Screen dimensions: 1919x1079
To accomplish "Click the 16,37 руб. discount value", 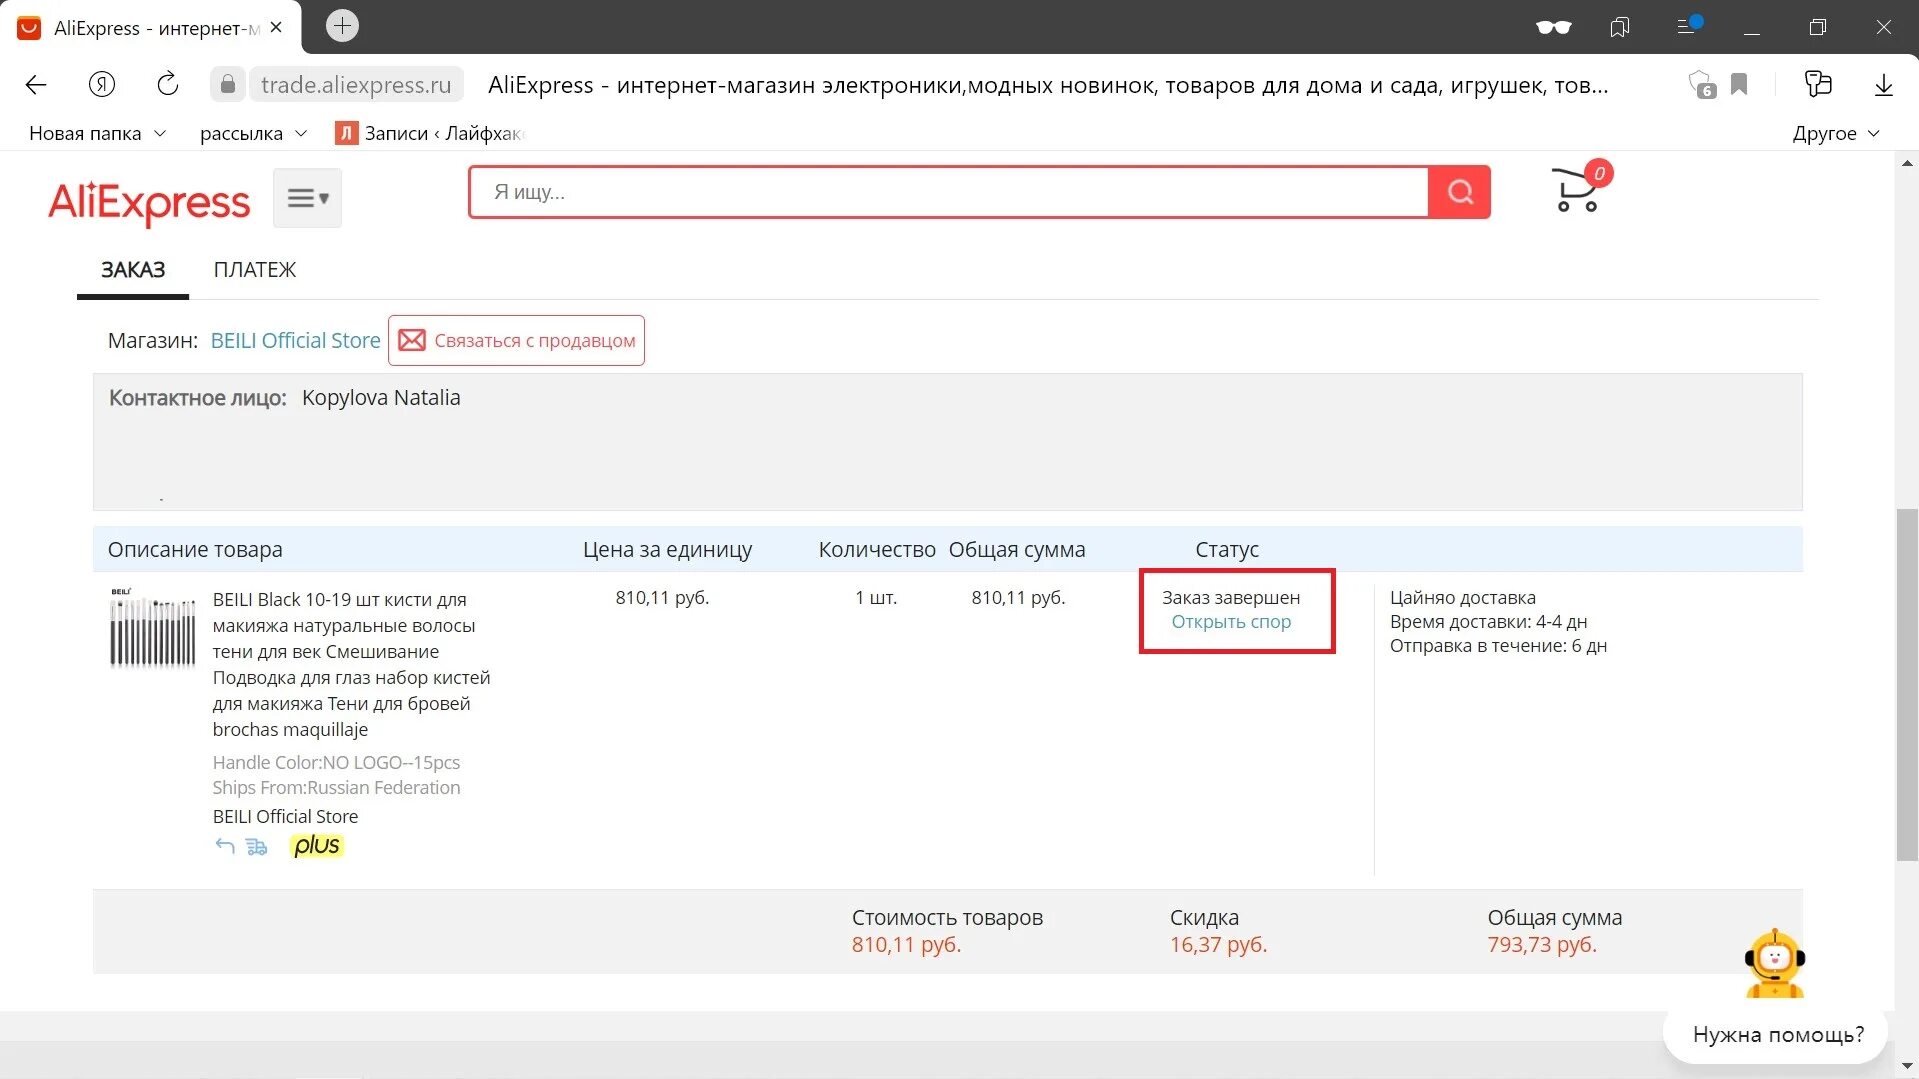I will click(1218, 945).
